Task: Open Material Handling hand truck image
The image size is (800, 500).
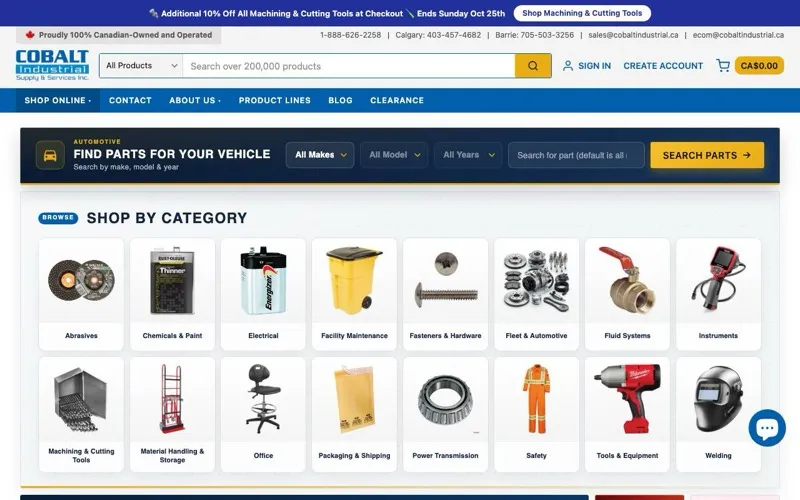Action: click(172, 399)
